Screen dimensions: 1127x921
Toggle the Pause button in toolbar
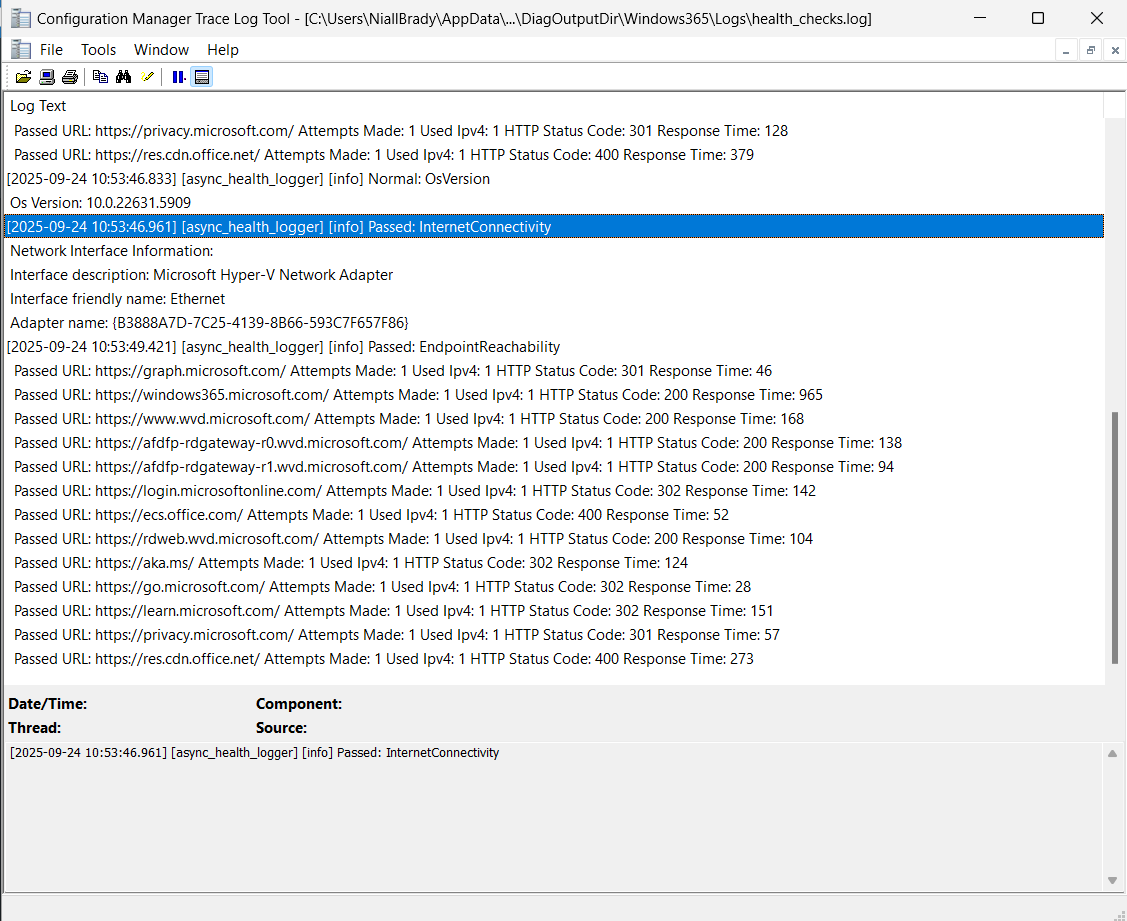coord(178,77)
